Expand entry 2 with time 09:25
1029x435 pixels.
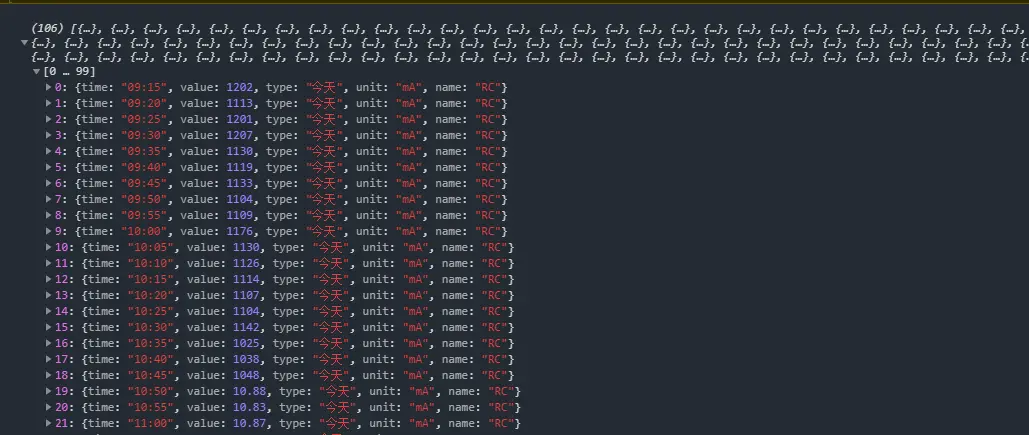(49, 119)
